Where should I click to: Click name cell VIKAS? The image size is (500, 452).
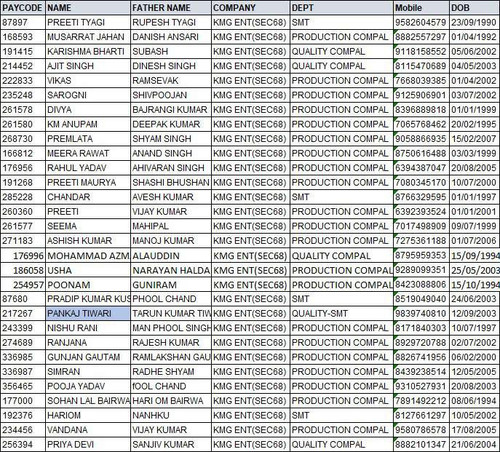click(88, 81)
